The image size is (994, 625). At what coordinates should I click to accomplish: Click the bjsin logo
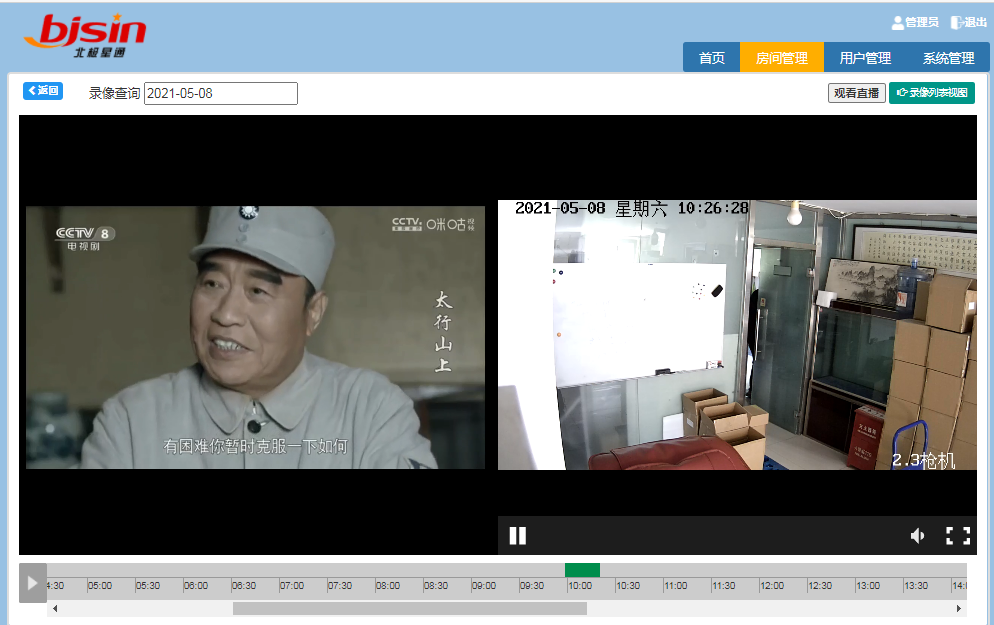coord(85,35)
